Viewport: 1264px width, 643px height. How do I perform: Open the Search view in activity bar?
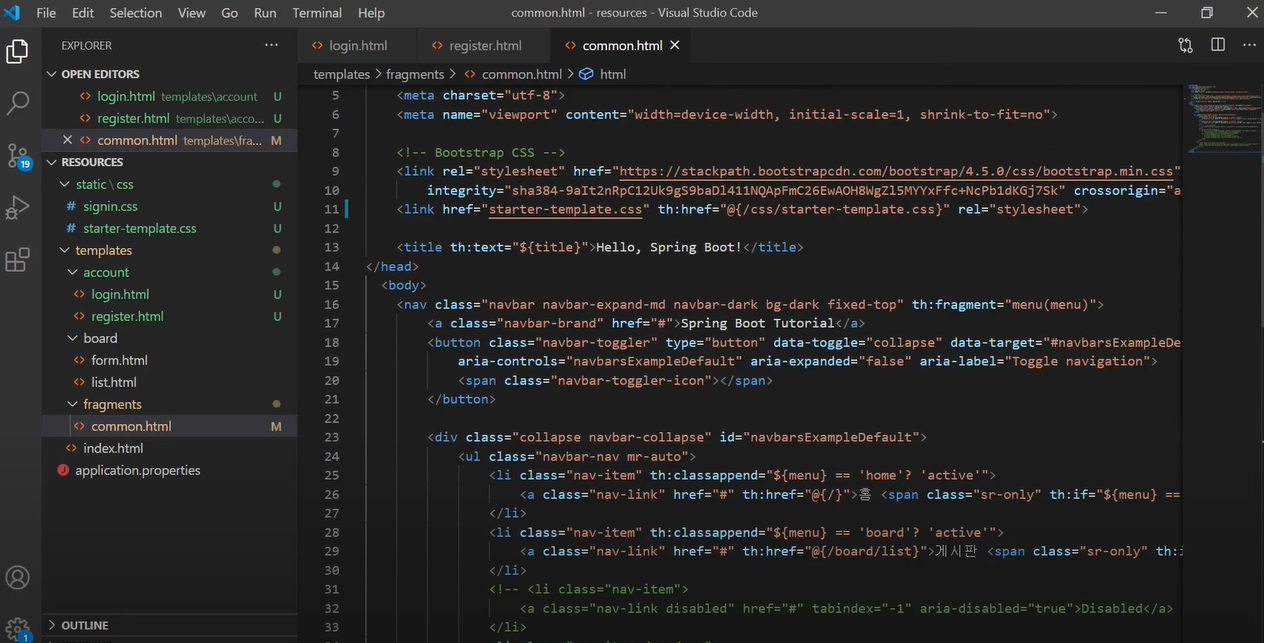point(18,103)
